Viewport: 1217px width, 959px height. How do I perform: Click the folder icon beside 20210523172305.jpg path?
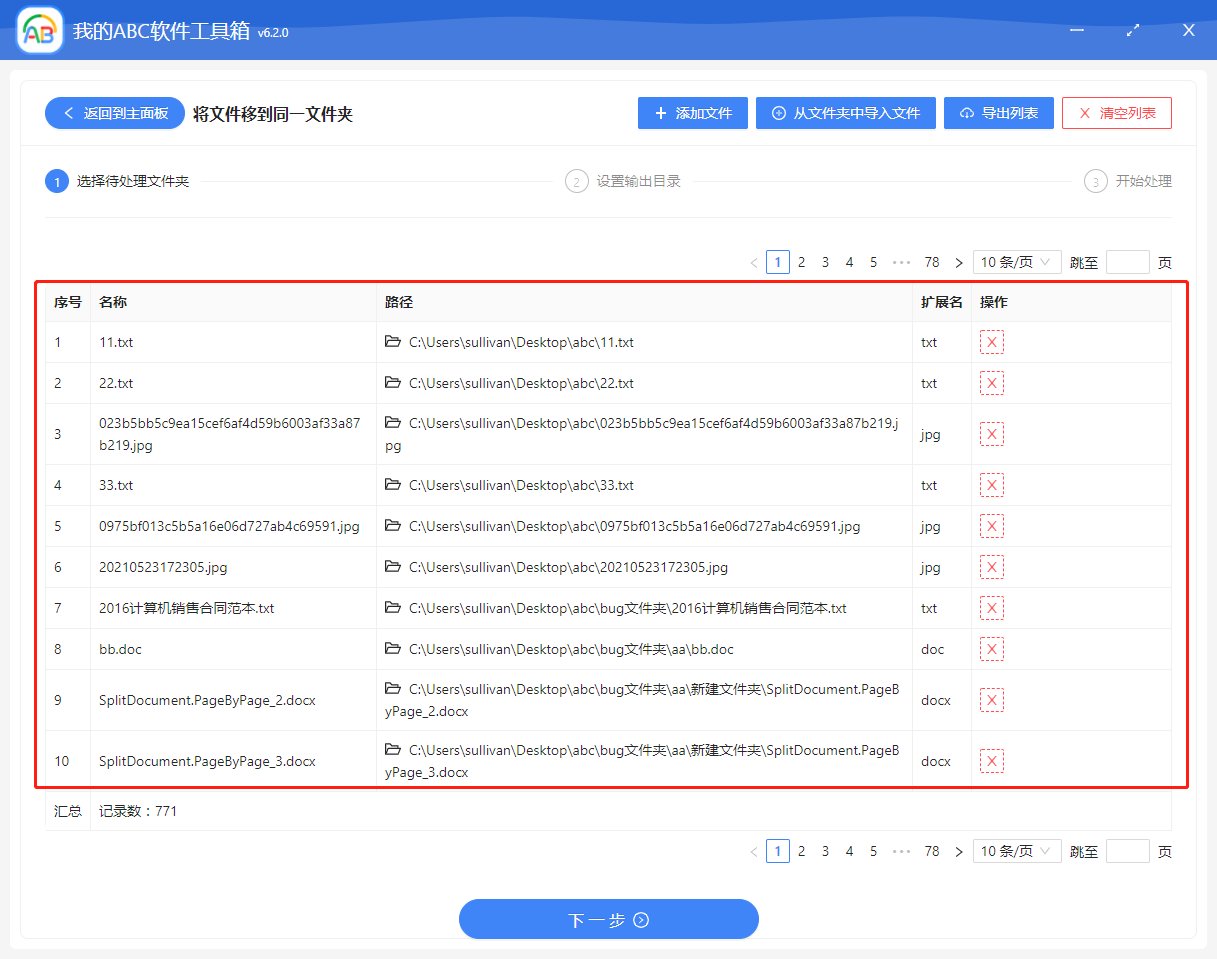(393, 567)
